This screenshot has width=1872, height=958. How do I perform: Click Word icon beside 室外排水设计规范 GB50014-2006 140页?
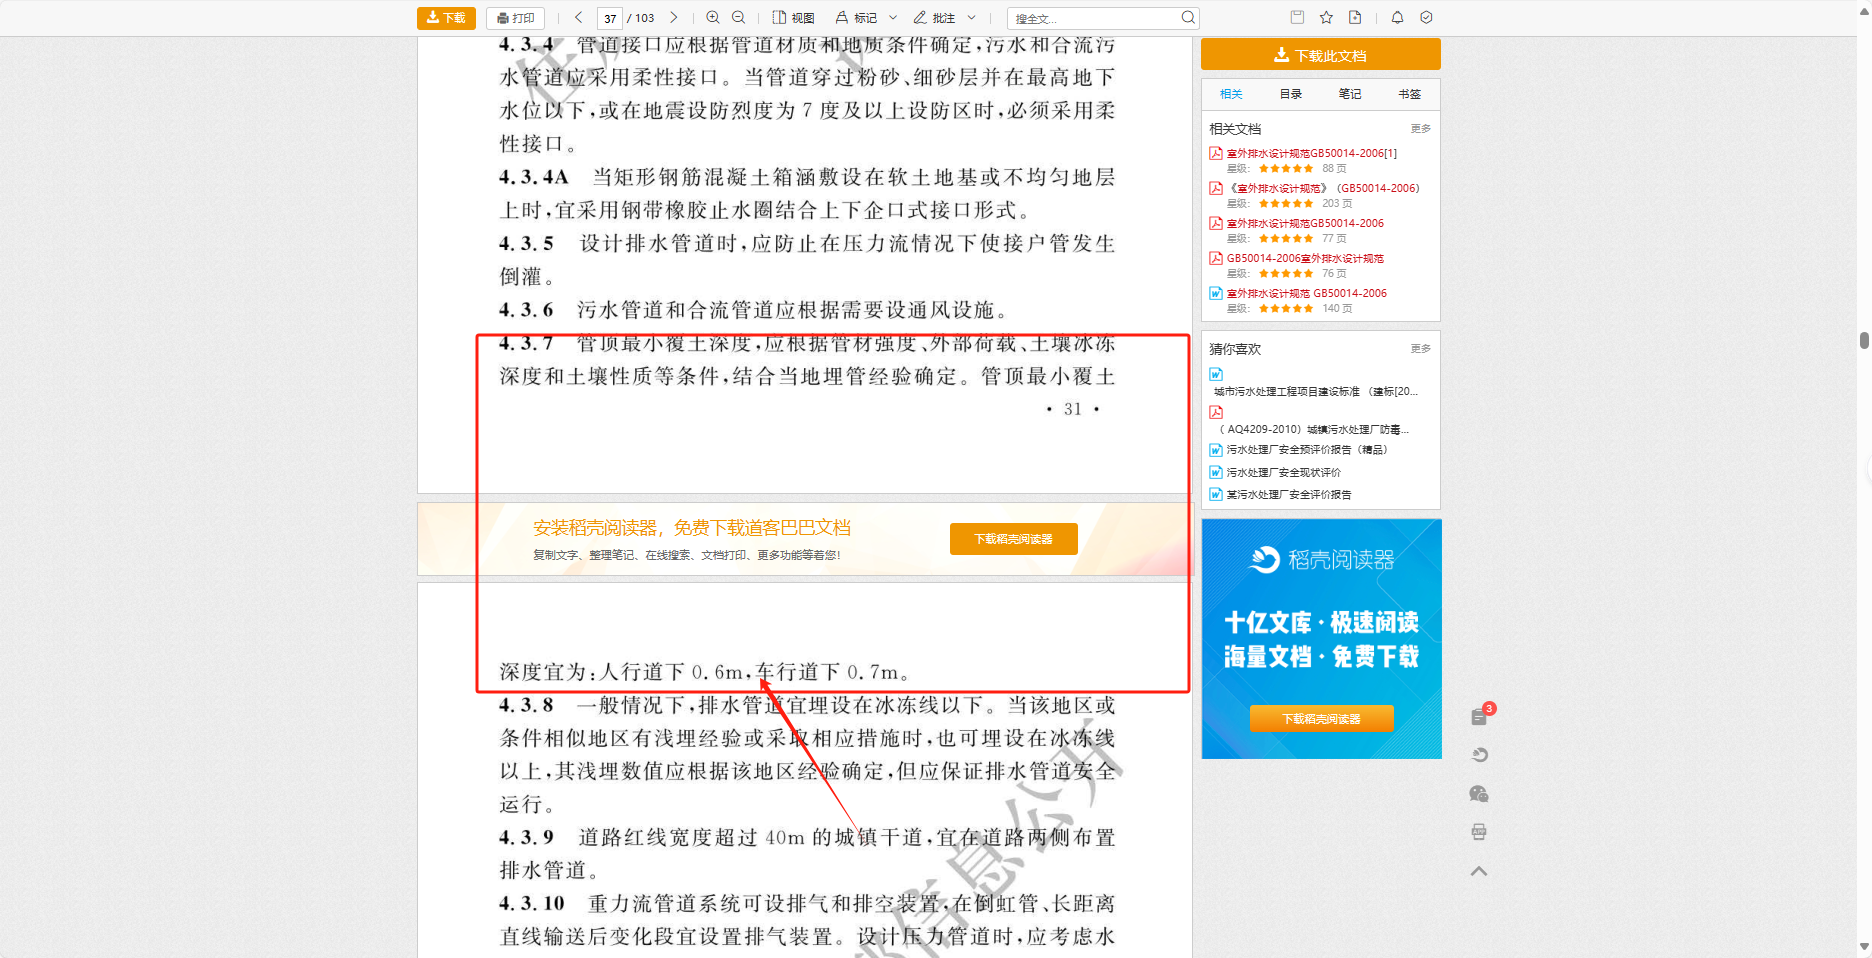1216,293
